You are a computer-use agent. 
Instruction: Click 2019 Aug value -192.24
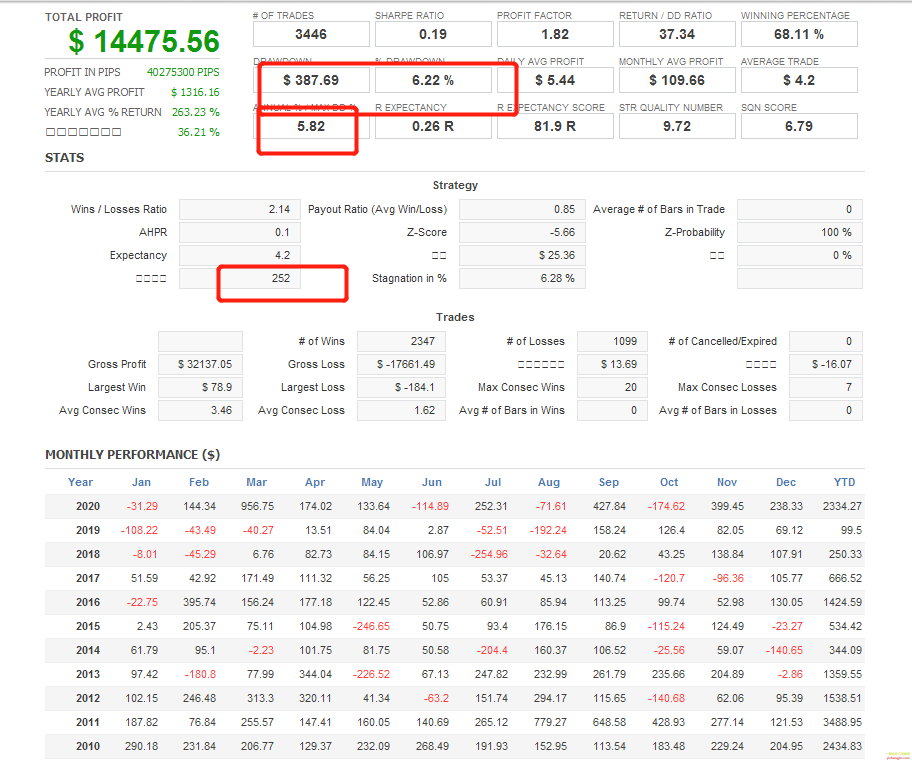[548, 531]
